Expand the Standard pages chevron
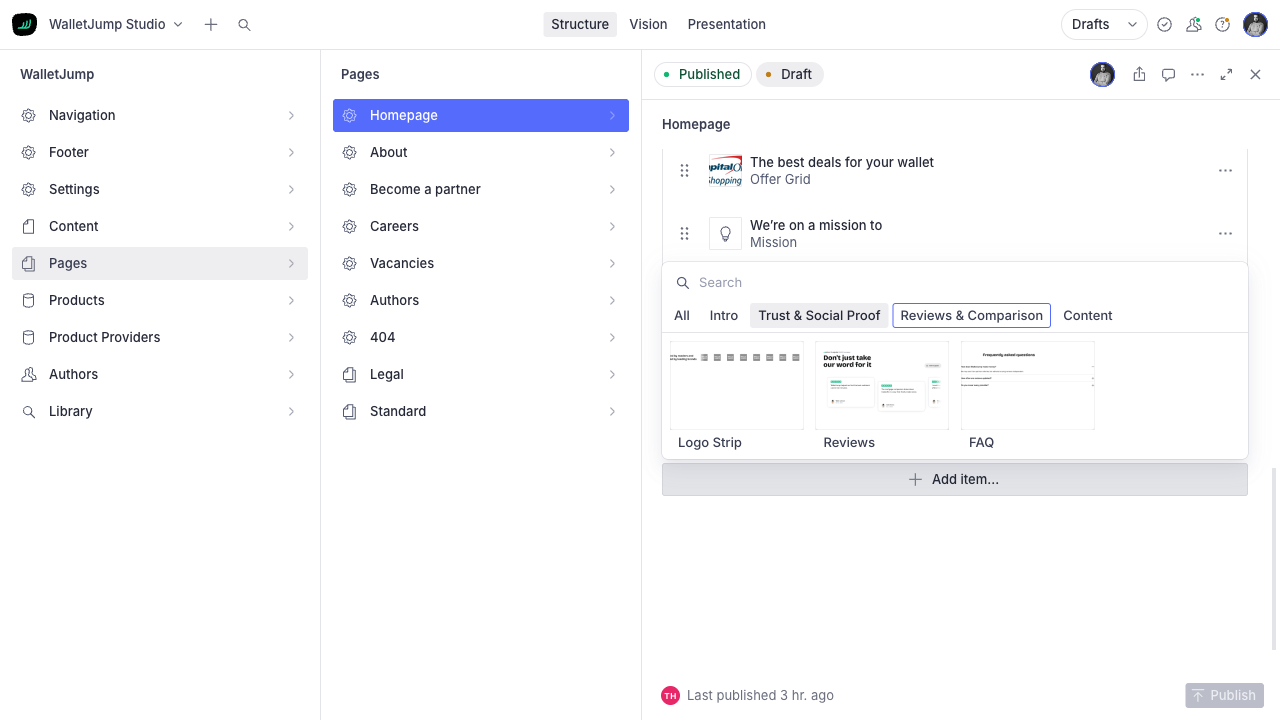1280x720 pixels. [x=612, y=411]
